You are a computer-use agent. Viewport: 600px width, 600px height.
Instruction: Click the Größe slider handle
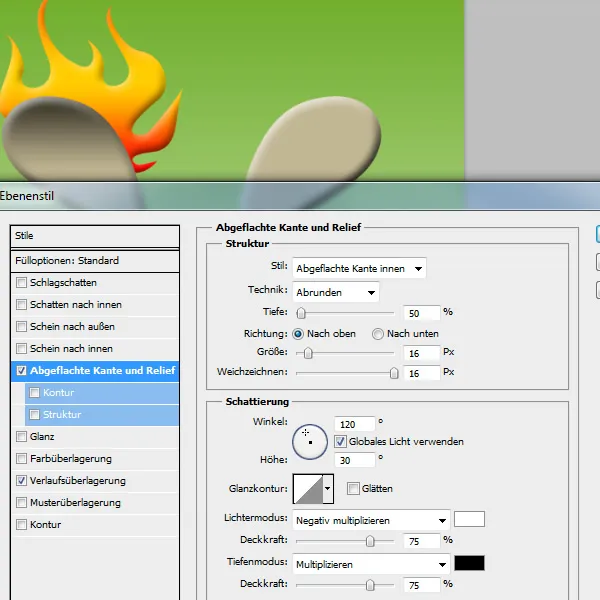coord(308,353)
